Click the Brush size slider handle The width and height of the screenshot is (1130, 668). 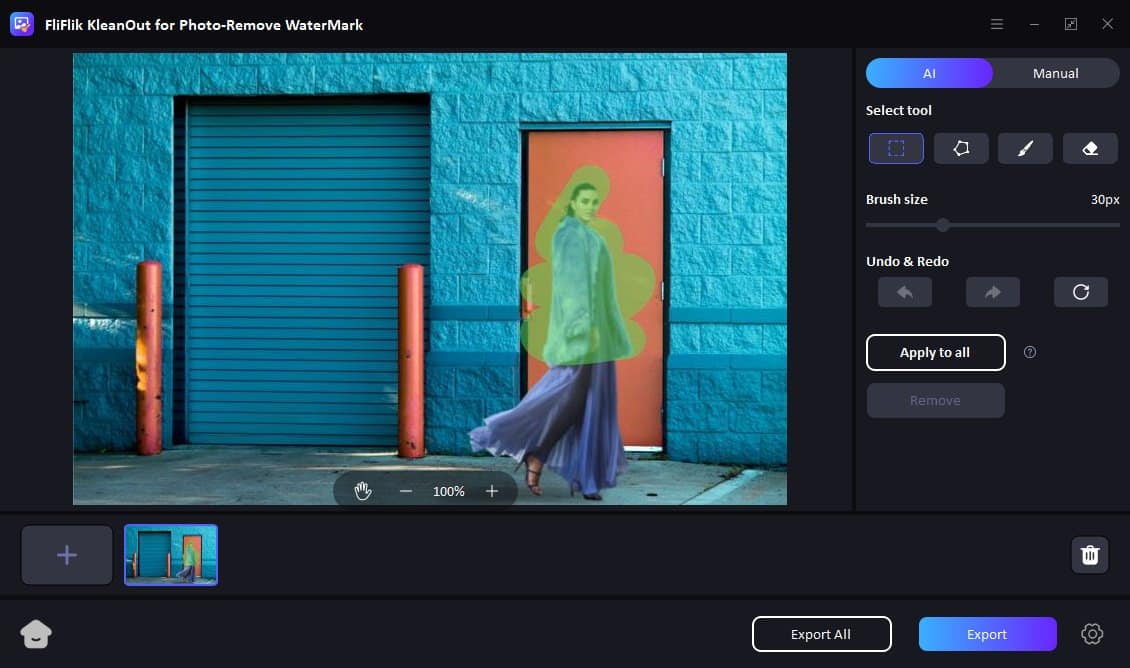click(942, 225)
